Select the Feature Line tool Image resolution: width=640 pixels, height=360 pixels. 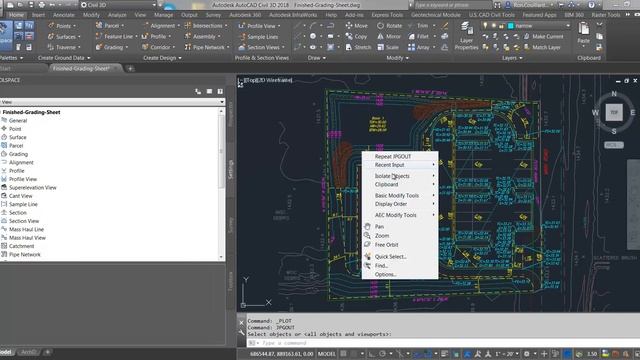pos(116,36)
